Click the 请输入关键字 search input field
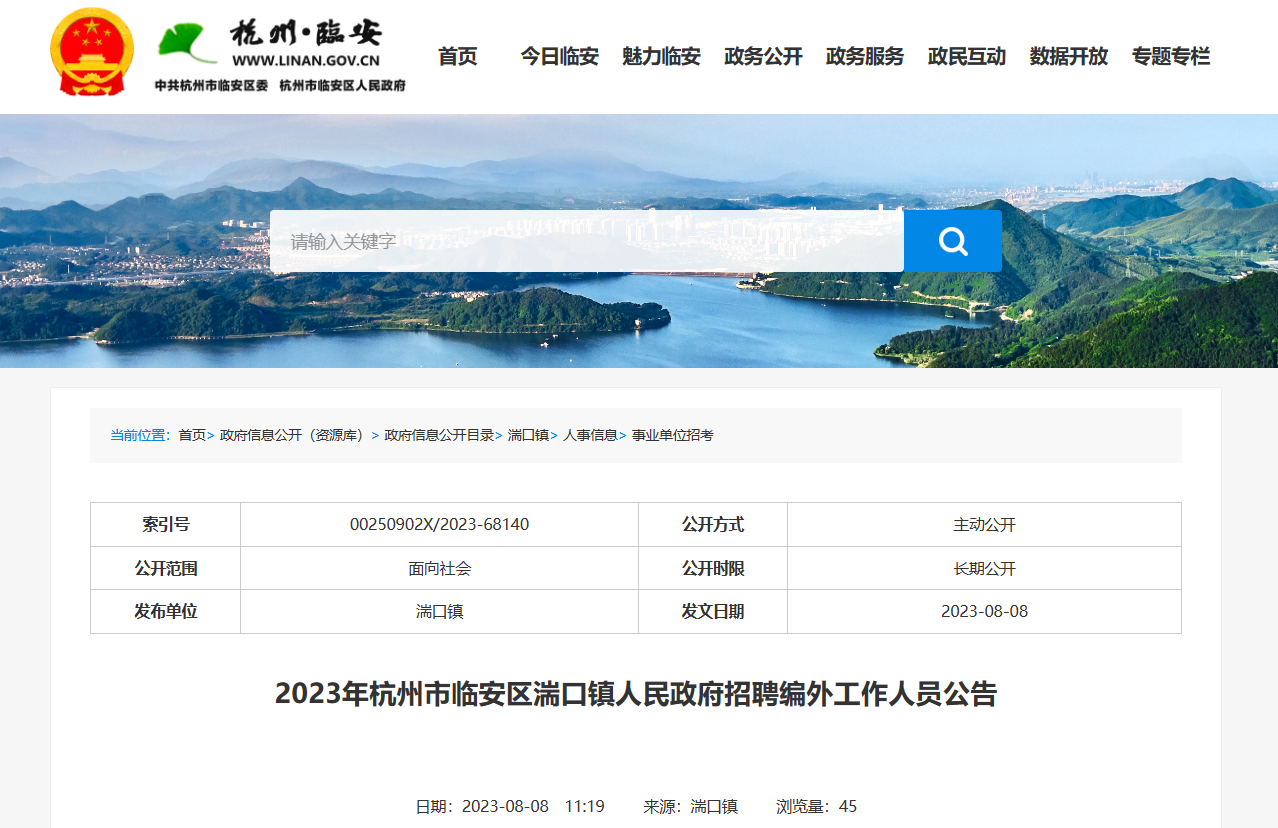The image size is (1278, 828). 586,241
